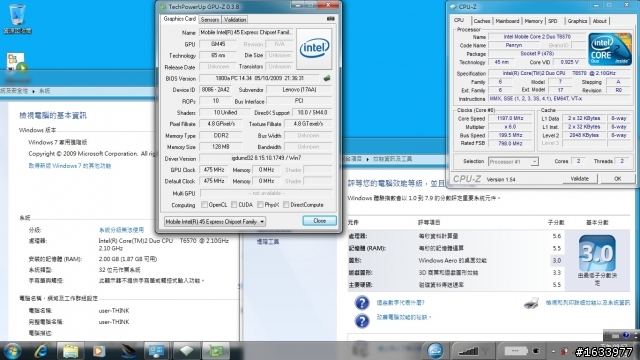Viewport: 640px width, 360px height.
Task: Click the Close button in GPU-Z
Action: point(320,221)
